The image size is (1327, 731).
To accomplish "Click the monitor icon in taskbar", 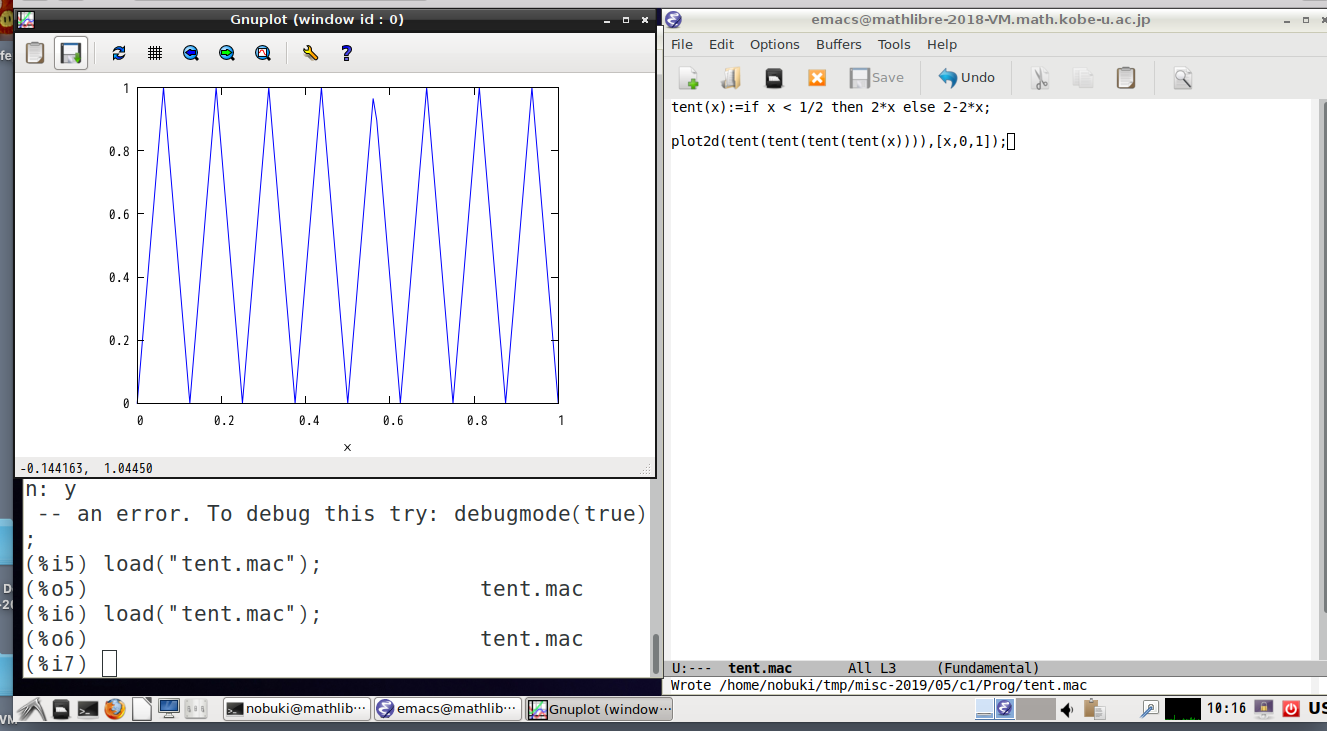I will click(169, 709).
